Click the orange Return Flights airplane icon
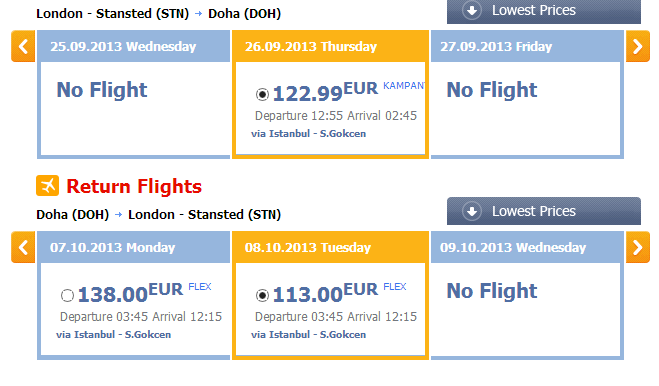The width and height of the screenshot is (659, 386). coord(47,185)
